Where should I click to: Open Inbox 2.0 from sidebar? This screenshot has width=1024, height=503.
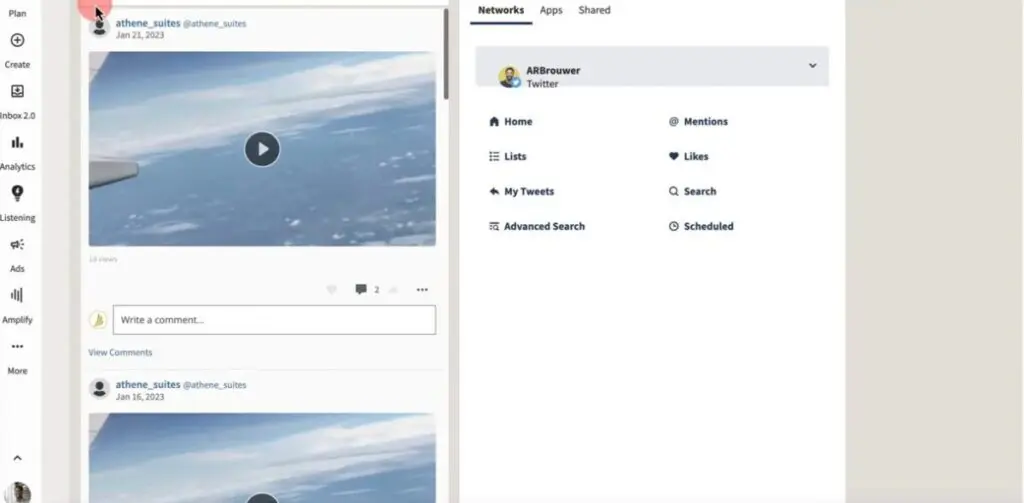(x=17, y=92)
